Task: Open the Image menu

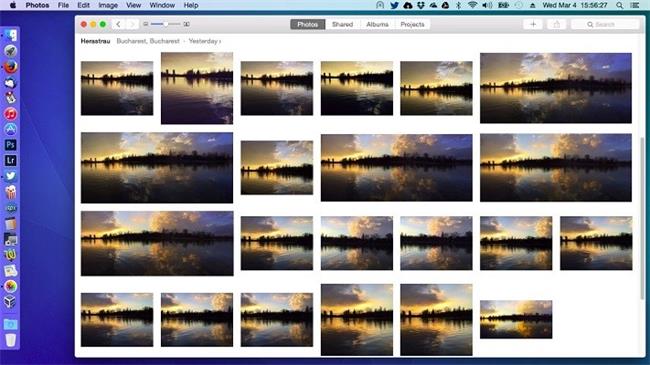Action: 108,5
